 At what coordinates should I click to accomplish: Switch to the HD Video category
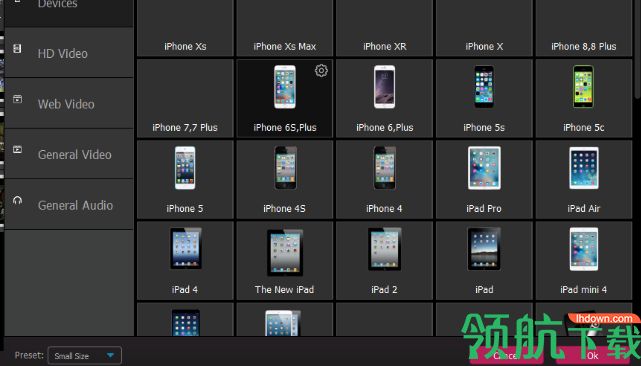[x=69, y=53]
